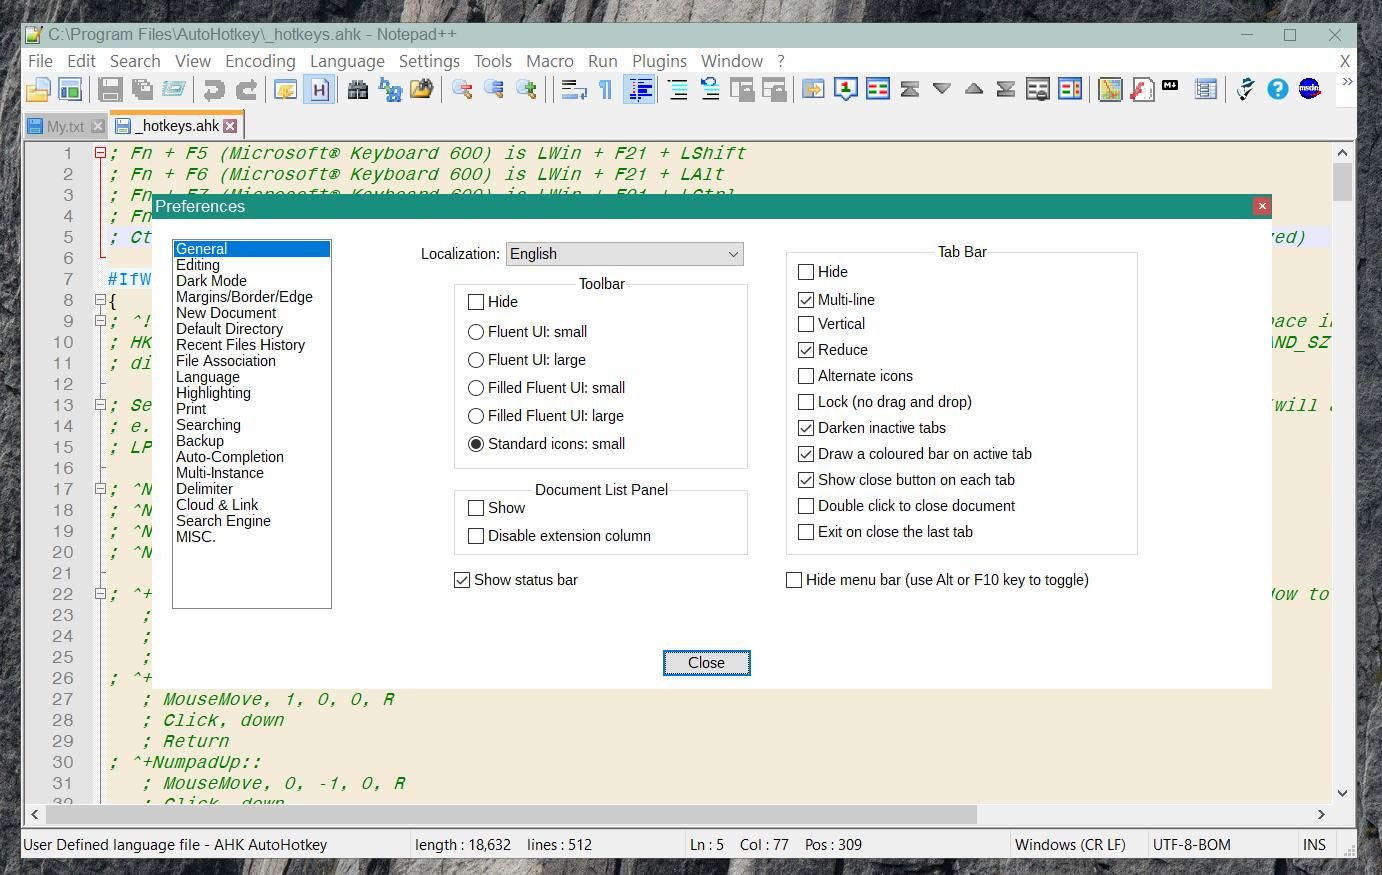Screen dimensions: 1382x875
Task: Expand the toolbar overflow chevron
Action: (1347, 83)
